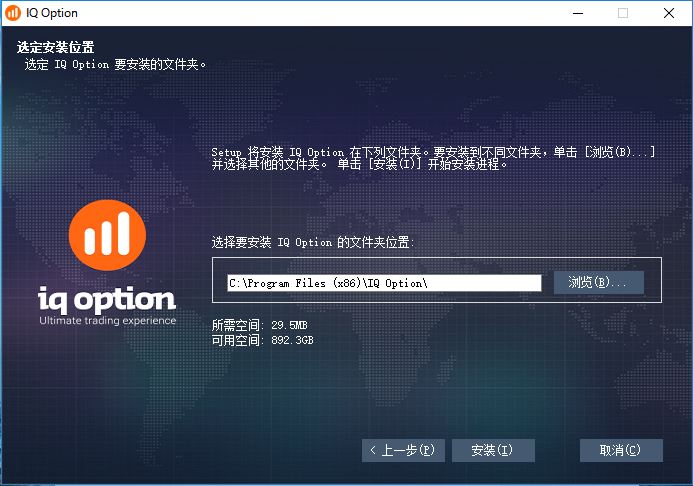Close the IQ Option installer window
The height and width of the screenshot is (486, 693).
click(669, 13)
